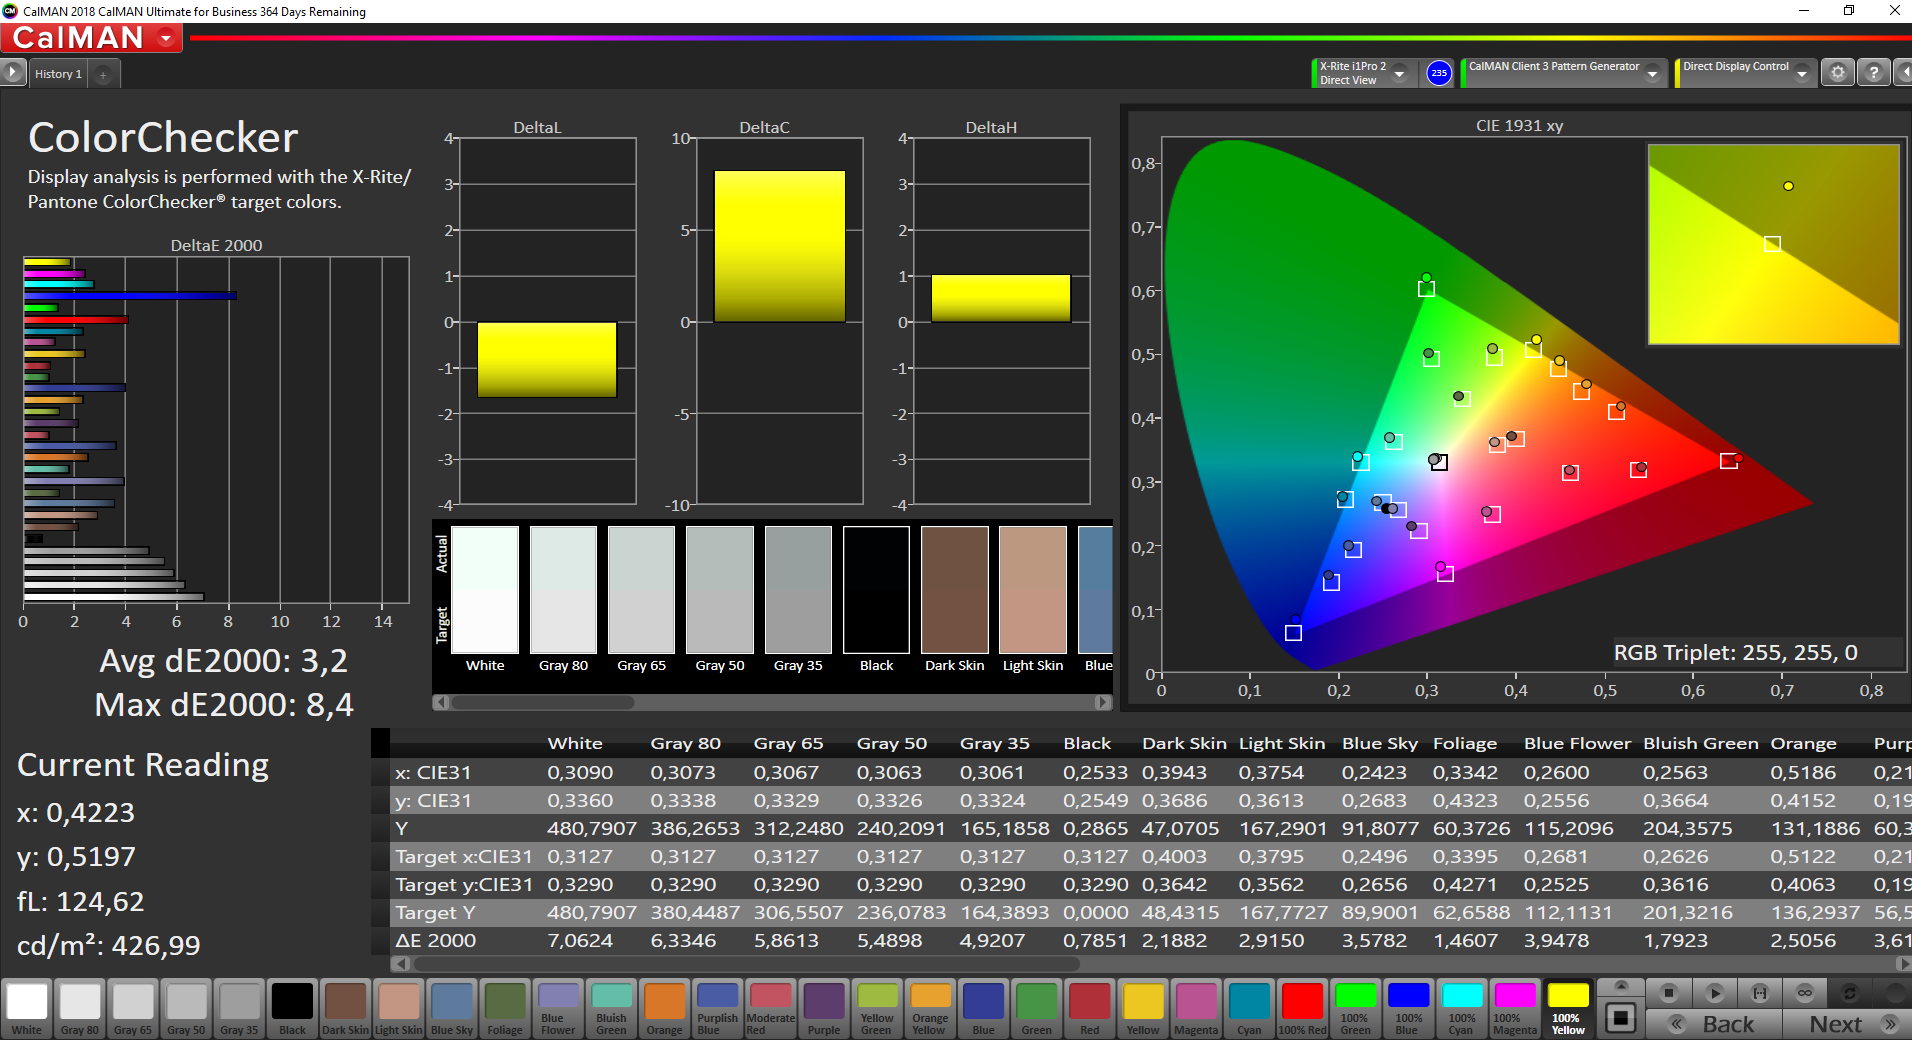Select the Purplish Blue patch button

(x=717, y=1008)
